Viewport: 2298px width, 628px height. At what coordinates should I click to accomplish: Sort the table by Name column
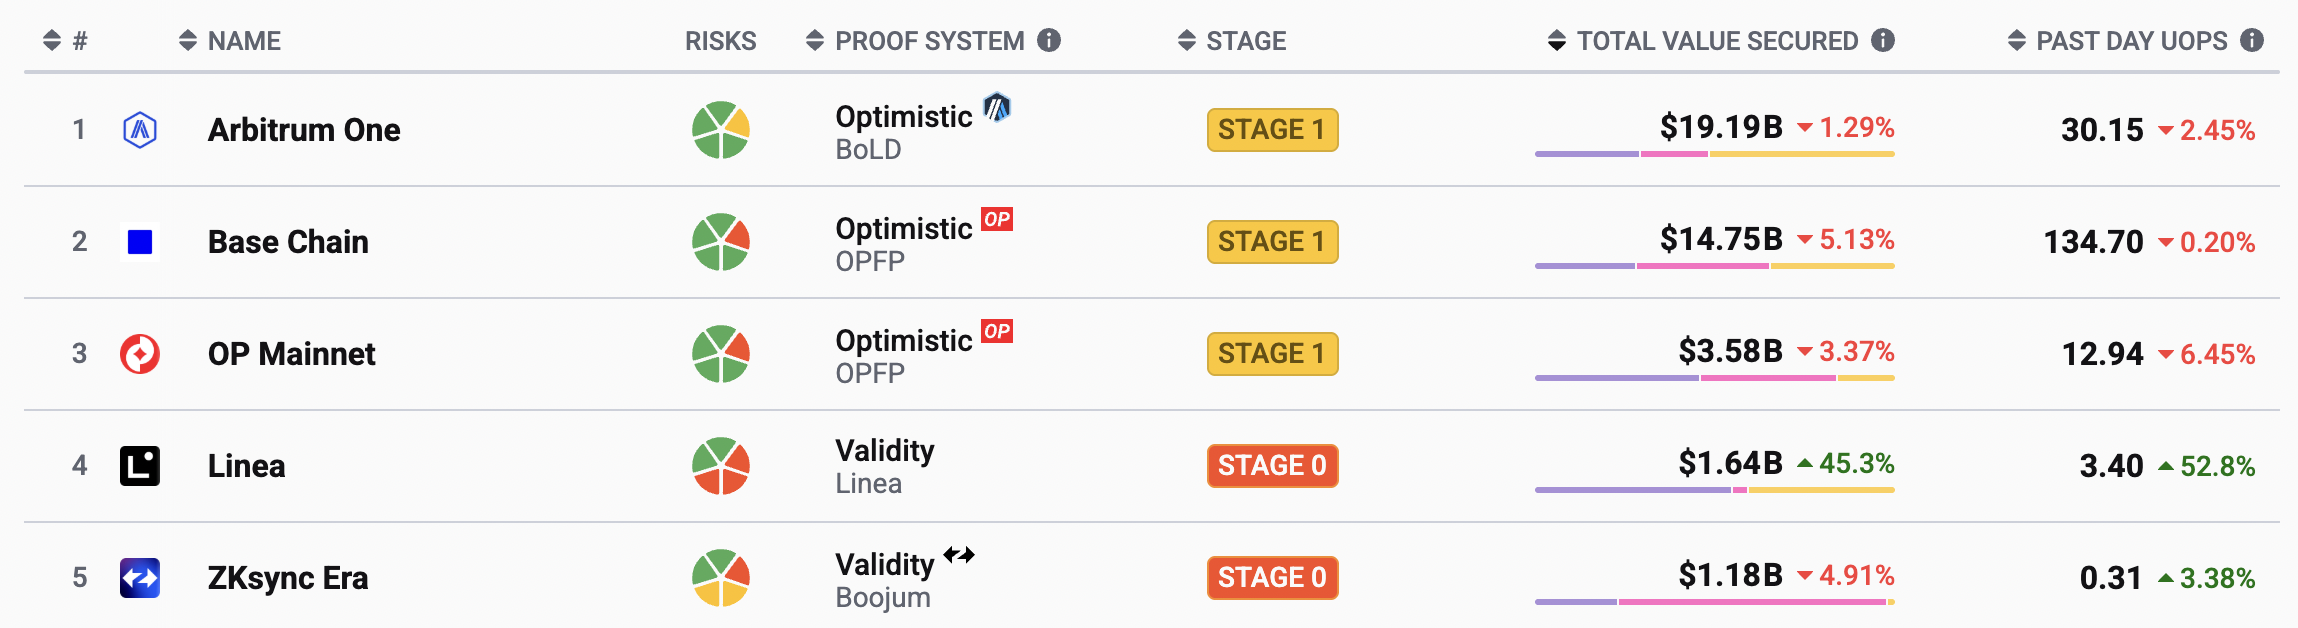[230, 41]
